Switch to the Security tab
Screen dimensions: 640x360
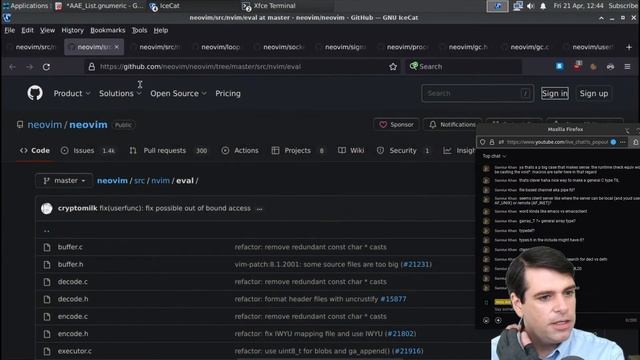403,151
